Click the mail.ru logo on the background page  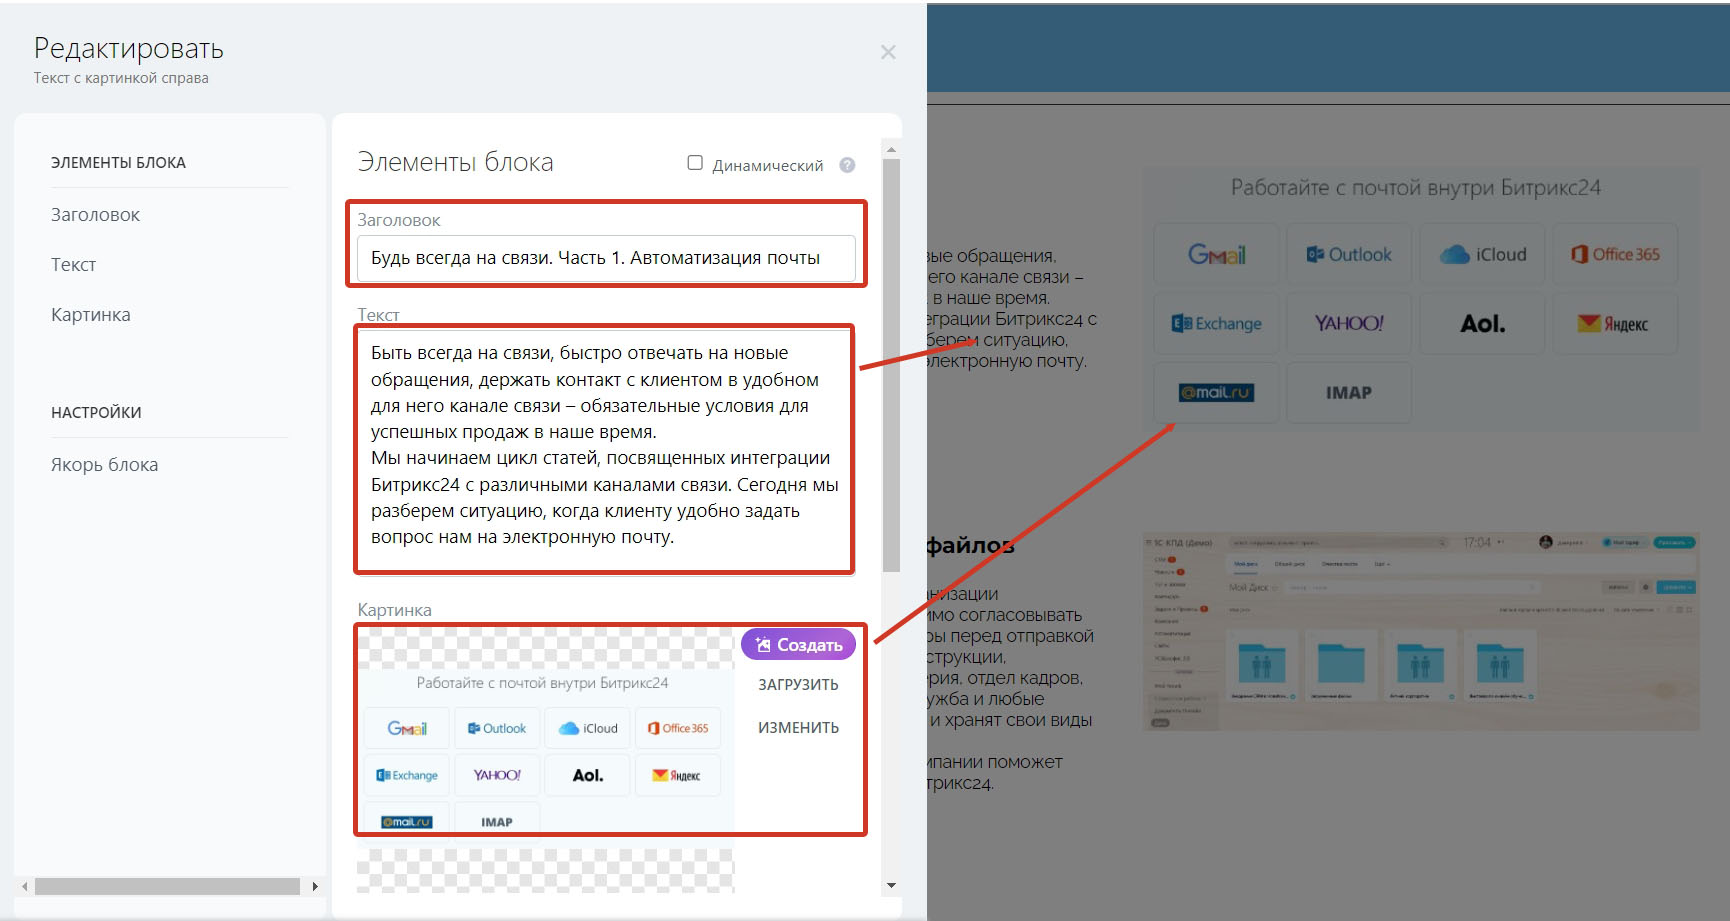point(1216,392)
